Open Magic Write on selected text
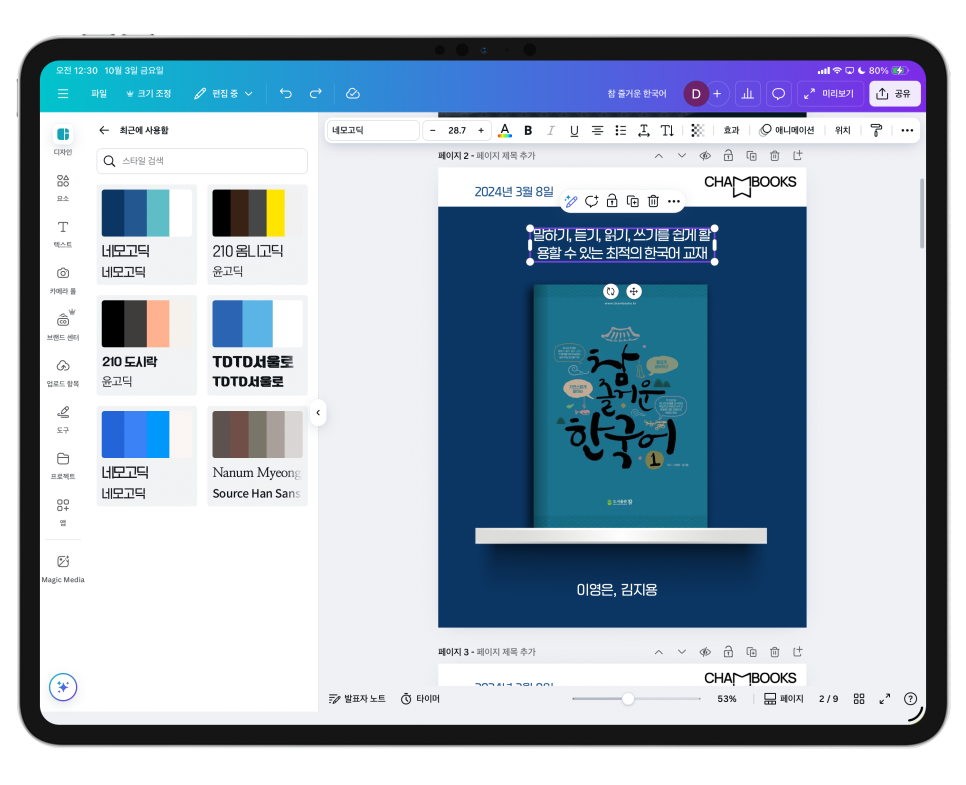This screenshot has height=785, width=966. (x=571, y=201)
